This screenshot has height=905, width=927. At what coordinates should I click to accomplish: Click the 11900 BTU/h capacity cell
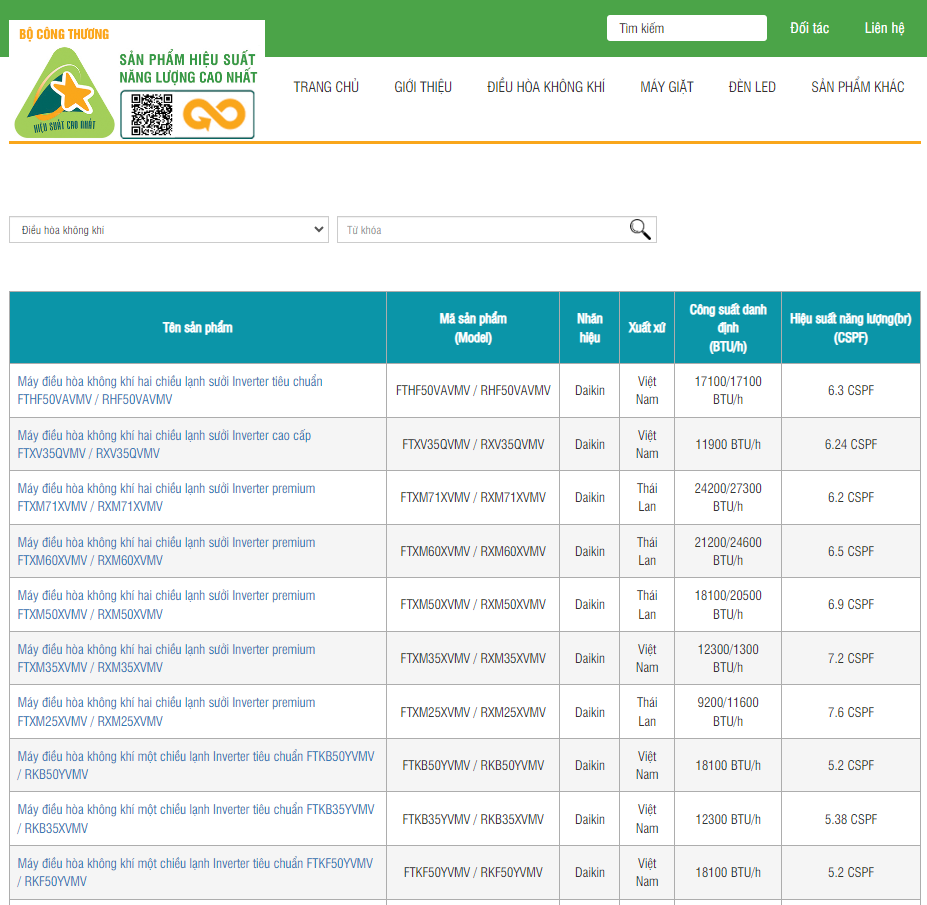[x=728, y=444]
